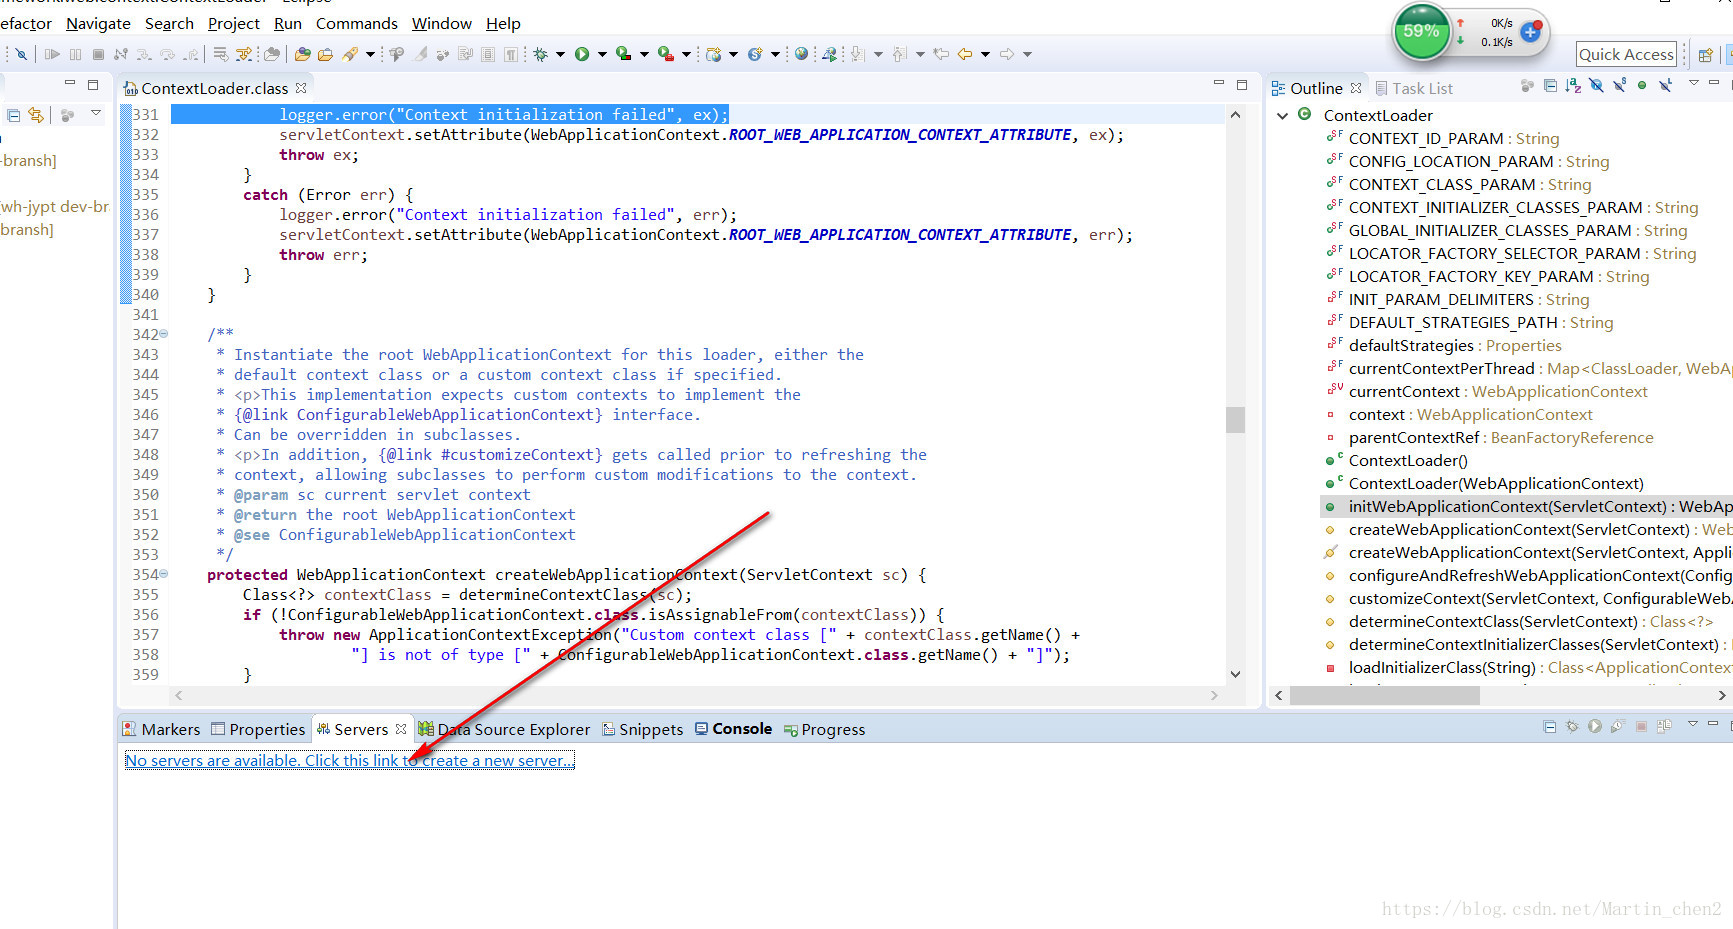Click the Search flashlight toolbar icon

(x=349, y=54)
